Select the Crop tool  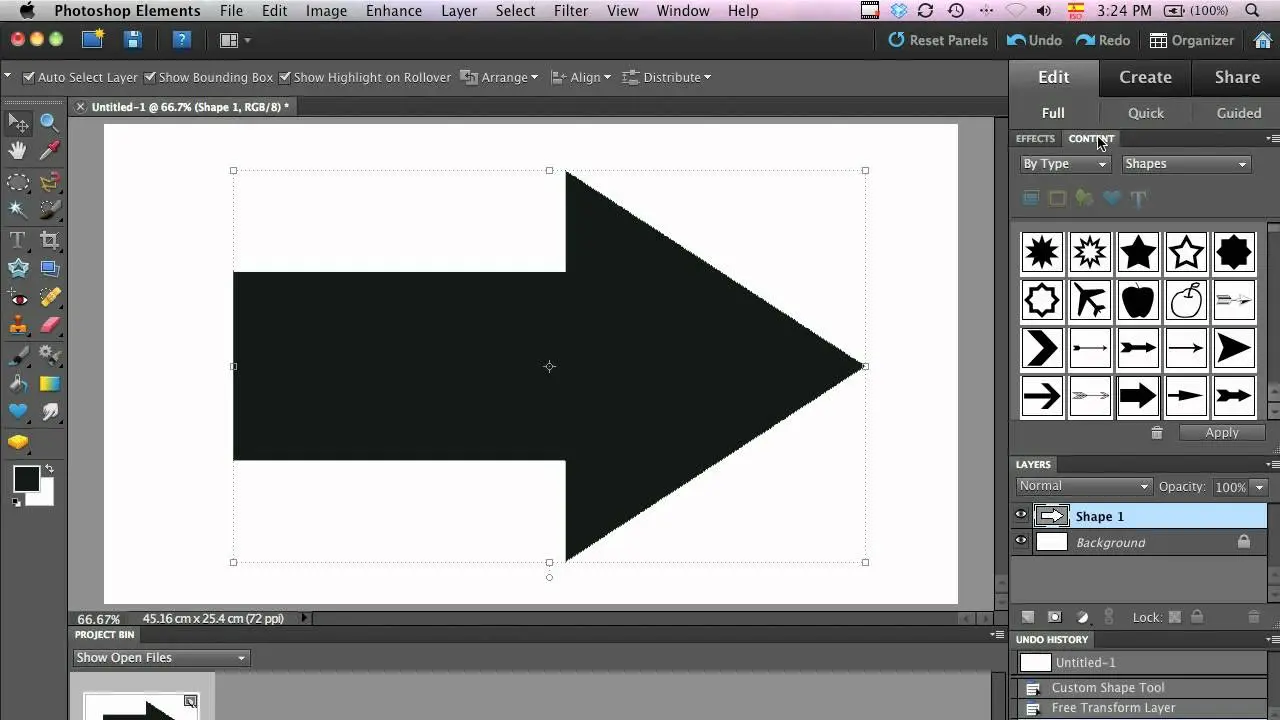pos(49,239)
